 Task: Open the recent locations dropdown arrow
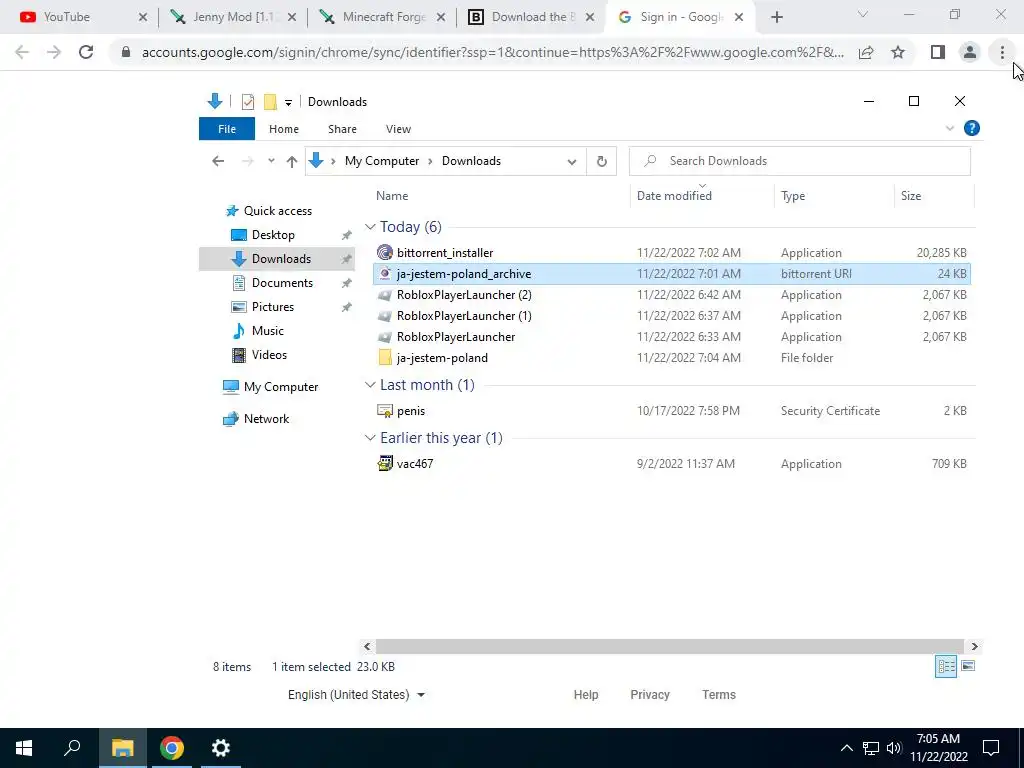point(271,161)
